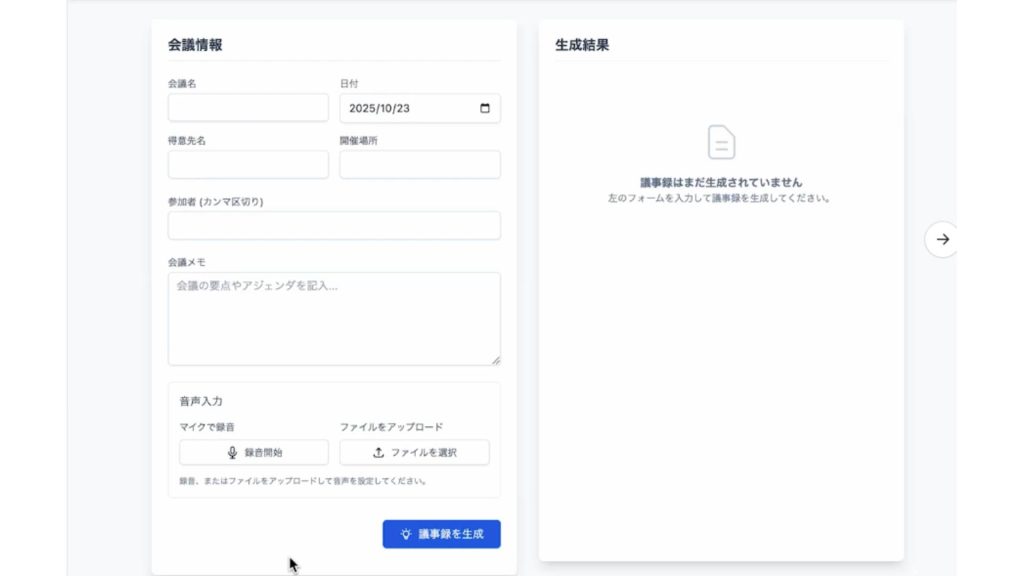1024x576 pixels.
Task: Click the lightbulb icon on the generate button
Action: pyautogui.click(x=406, y=534)
